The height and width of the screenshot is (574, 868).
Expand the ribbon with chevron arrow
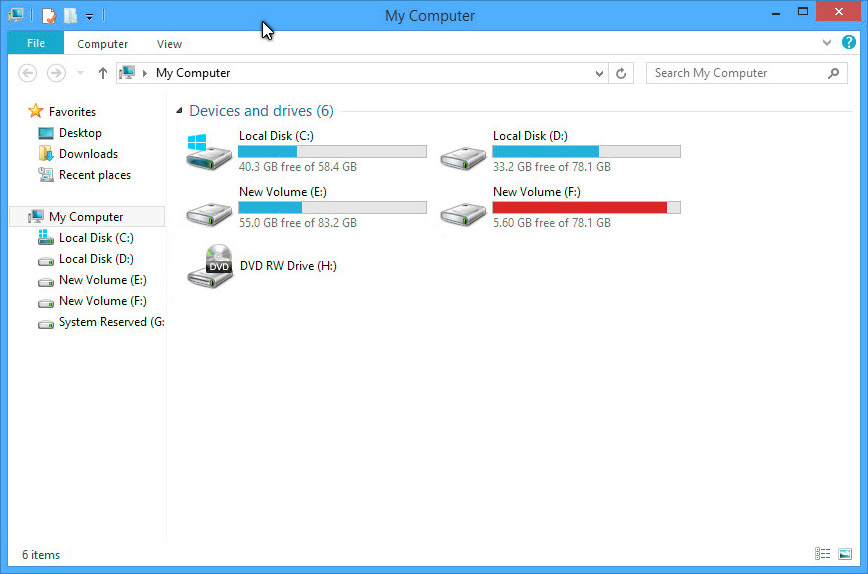point(826,42)
